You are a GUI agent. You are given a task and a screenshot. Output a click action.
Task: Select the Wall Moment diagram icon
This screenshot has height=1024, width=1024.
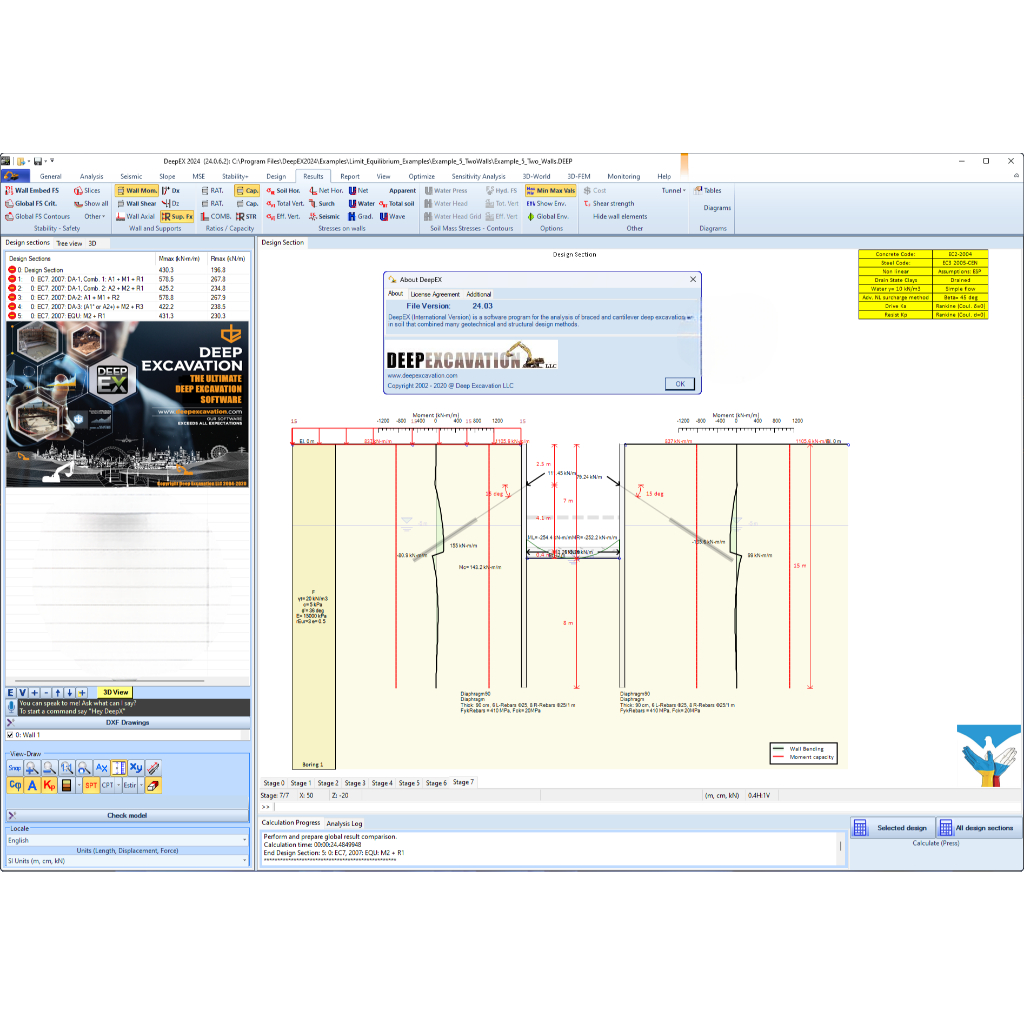coord(137,189)
